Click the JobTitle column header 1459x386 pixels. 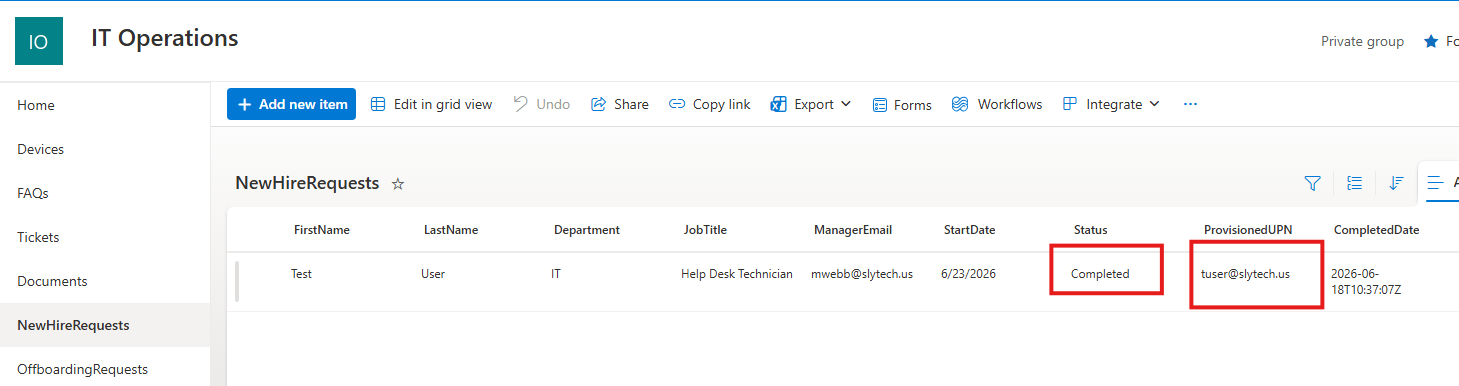(705, 230)
